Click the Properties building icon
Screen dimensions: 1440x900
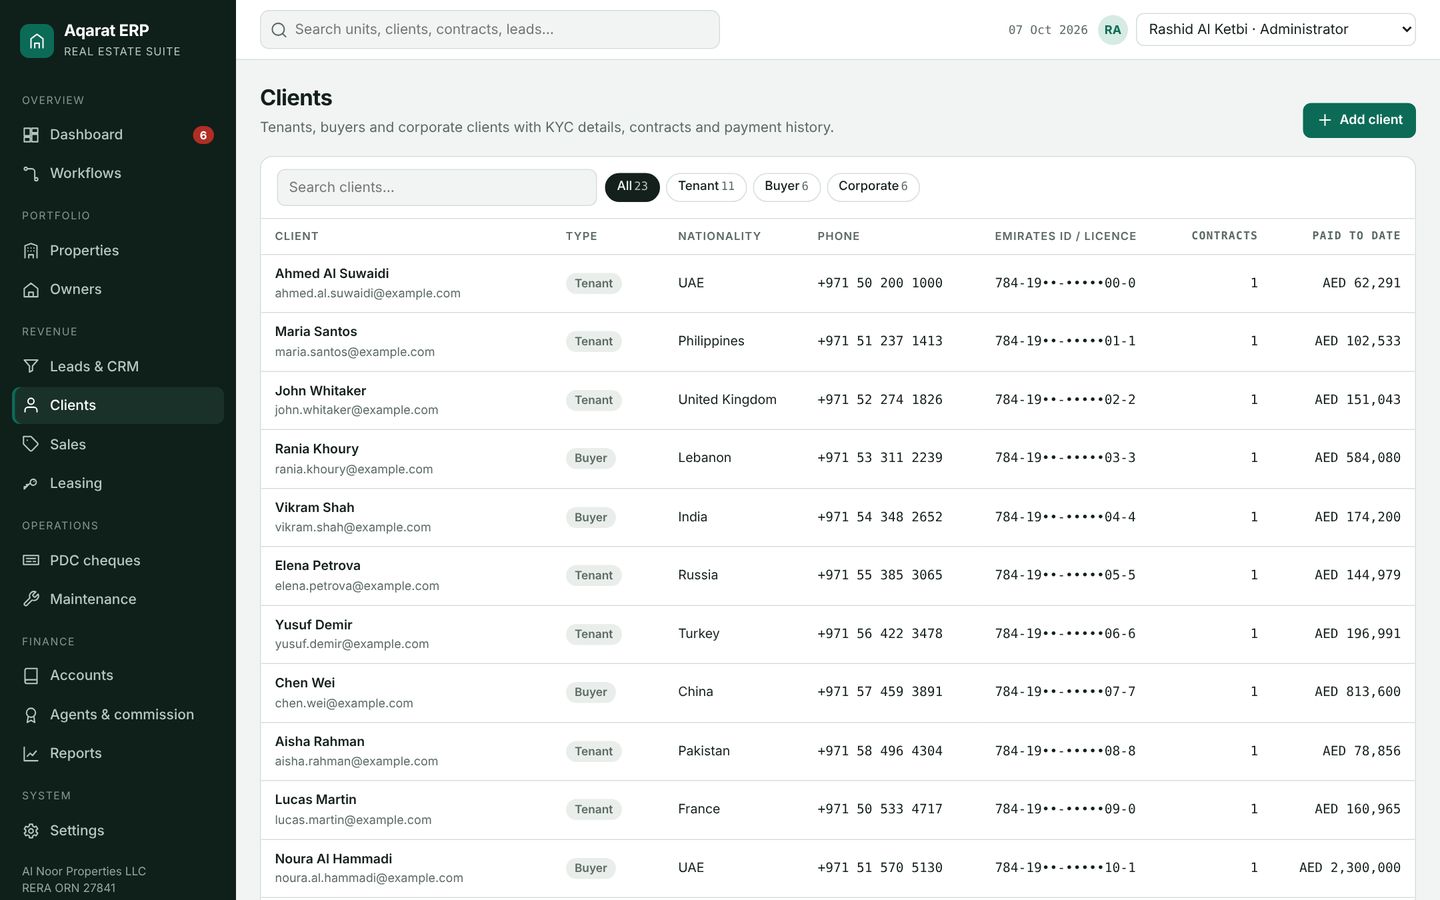point(31,251)
